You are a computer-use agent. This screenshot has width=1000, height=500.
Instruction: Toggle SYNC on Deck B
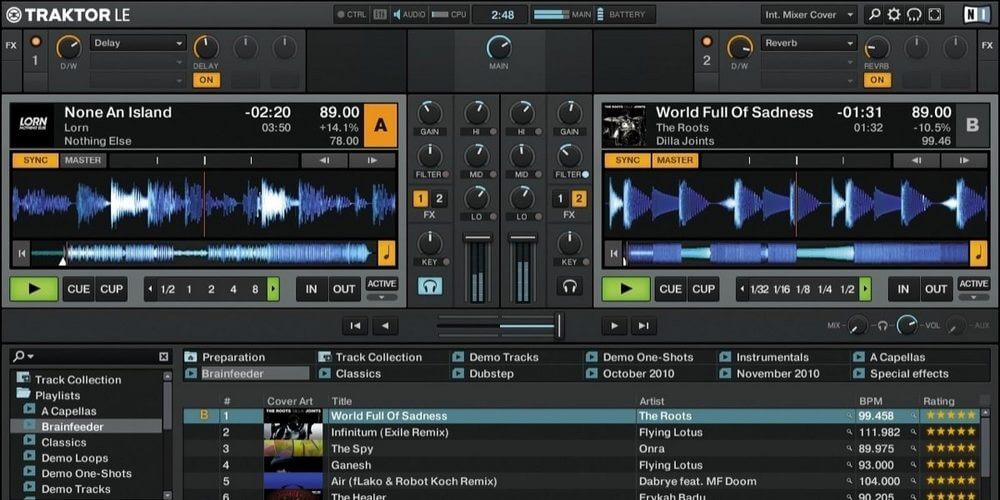coord(628,160)
